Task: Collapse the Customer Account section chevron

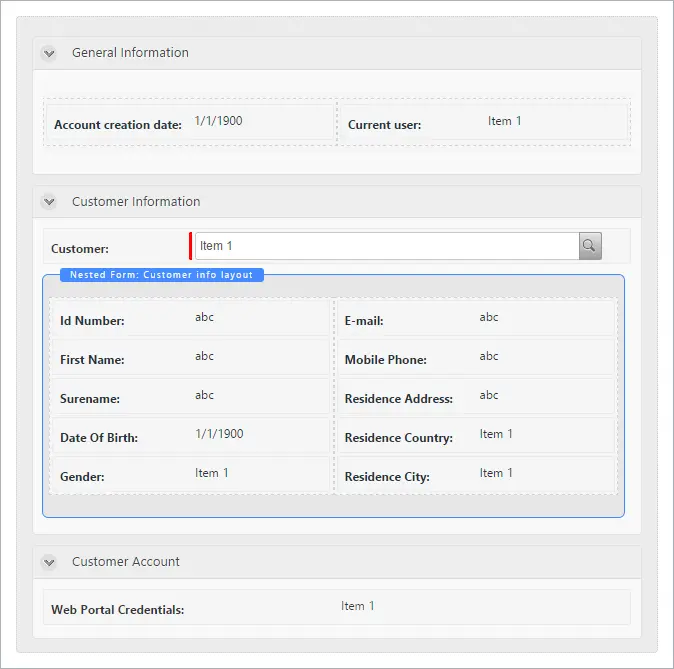Action: [49, 562]
